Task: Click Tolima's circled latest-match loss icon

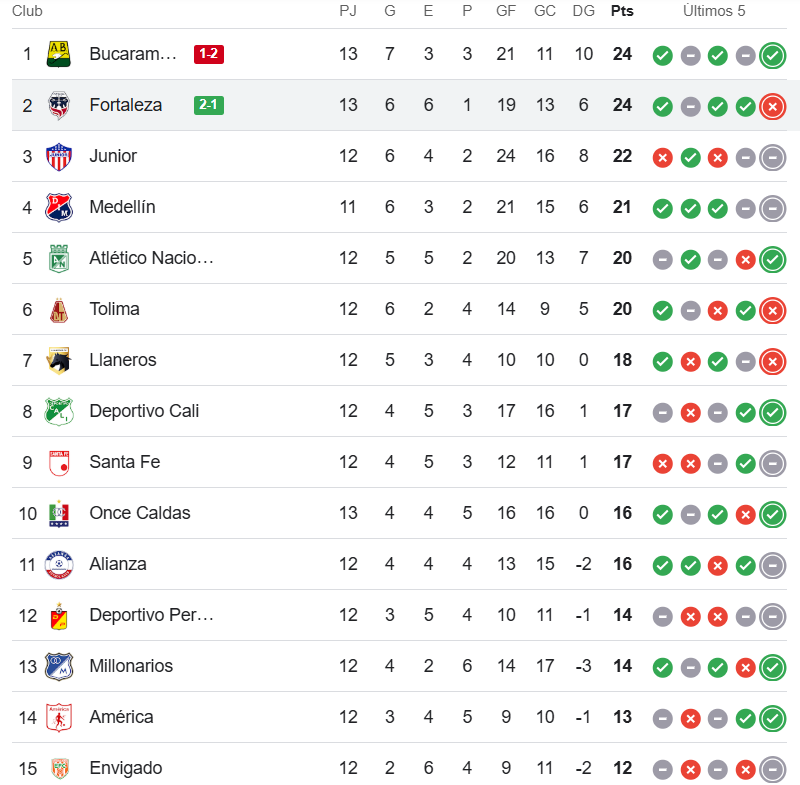Action: click(772, 310)
